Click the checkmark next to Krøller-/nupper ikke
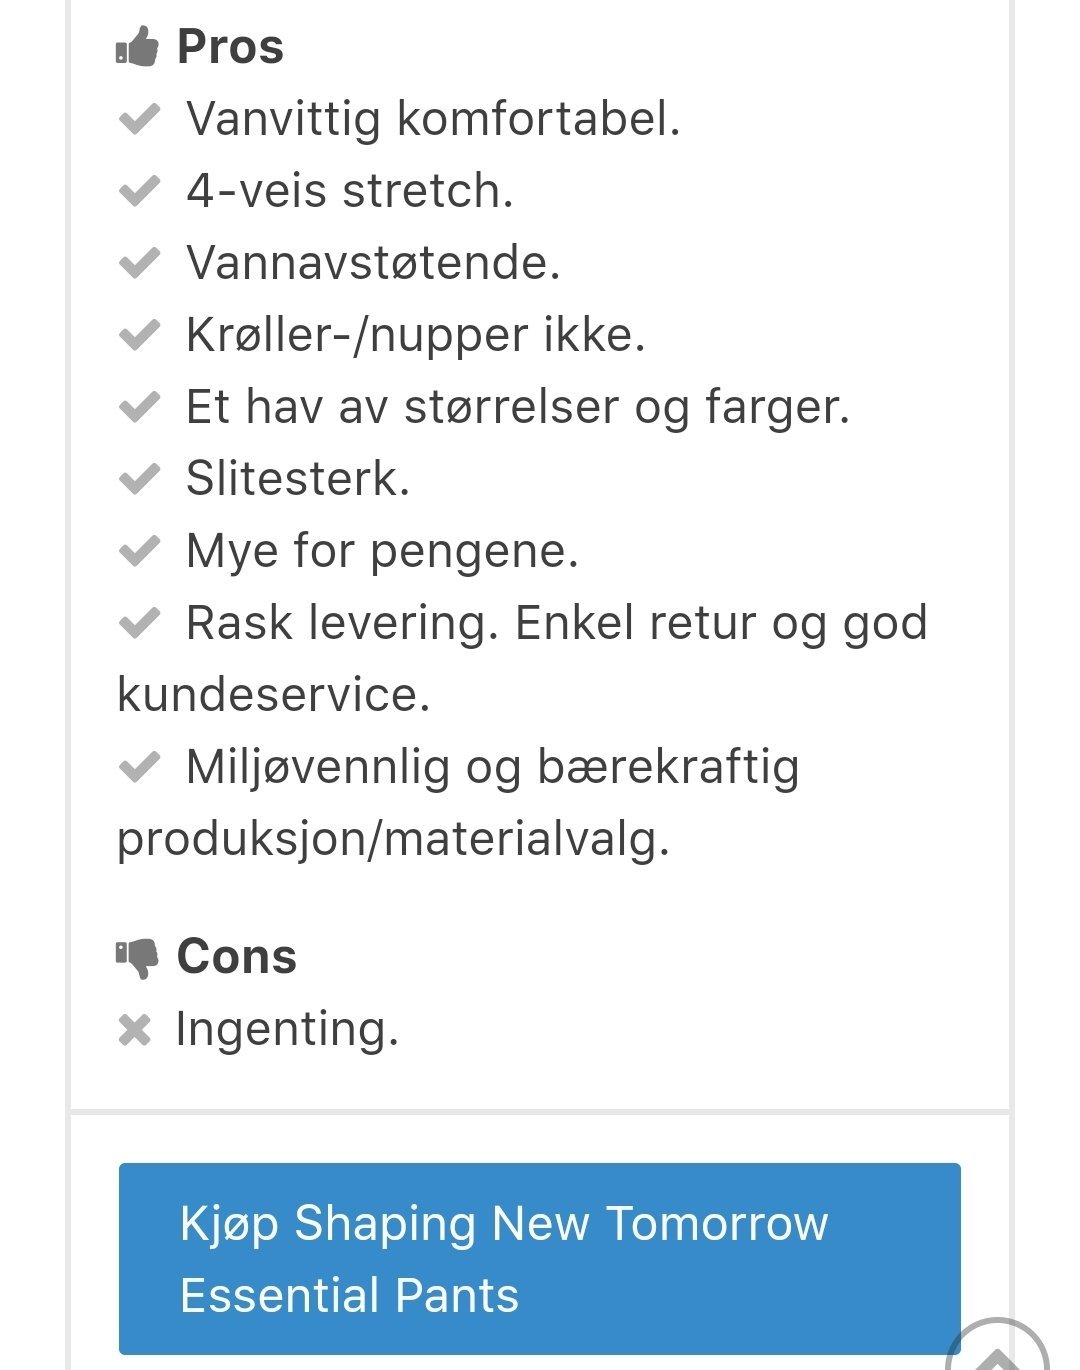1080x1370 pixels. pos(139,335)
